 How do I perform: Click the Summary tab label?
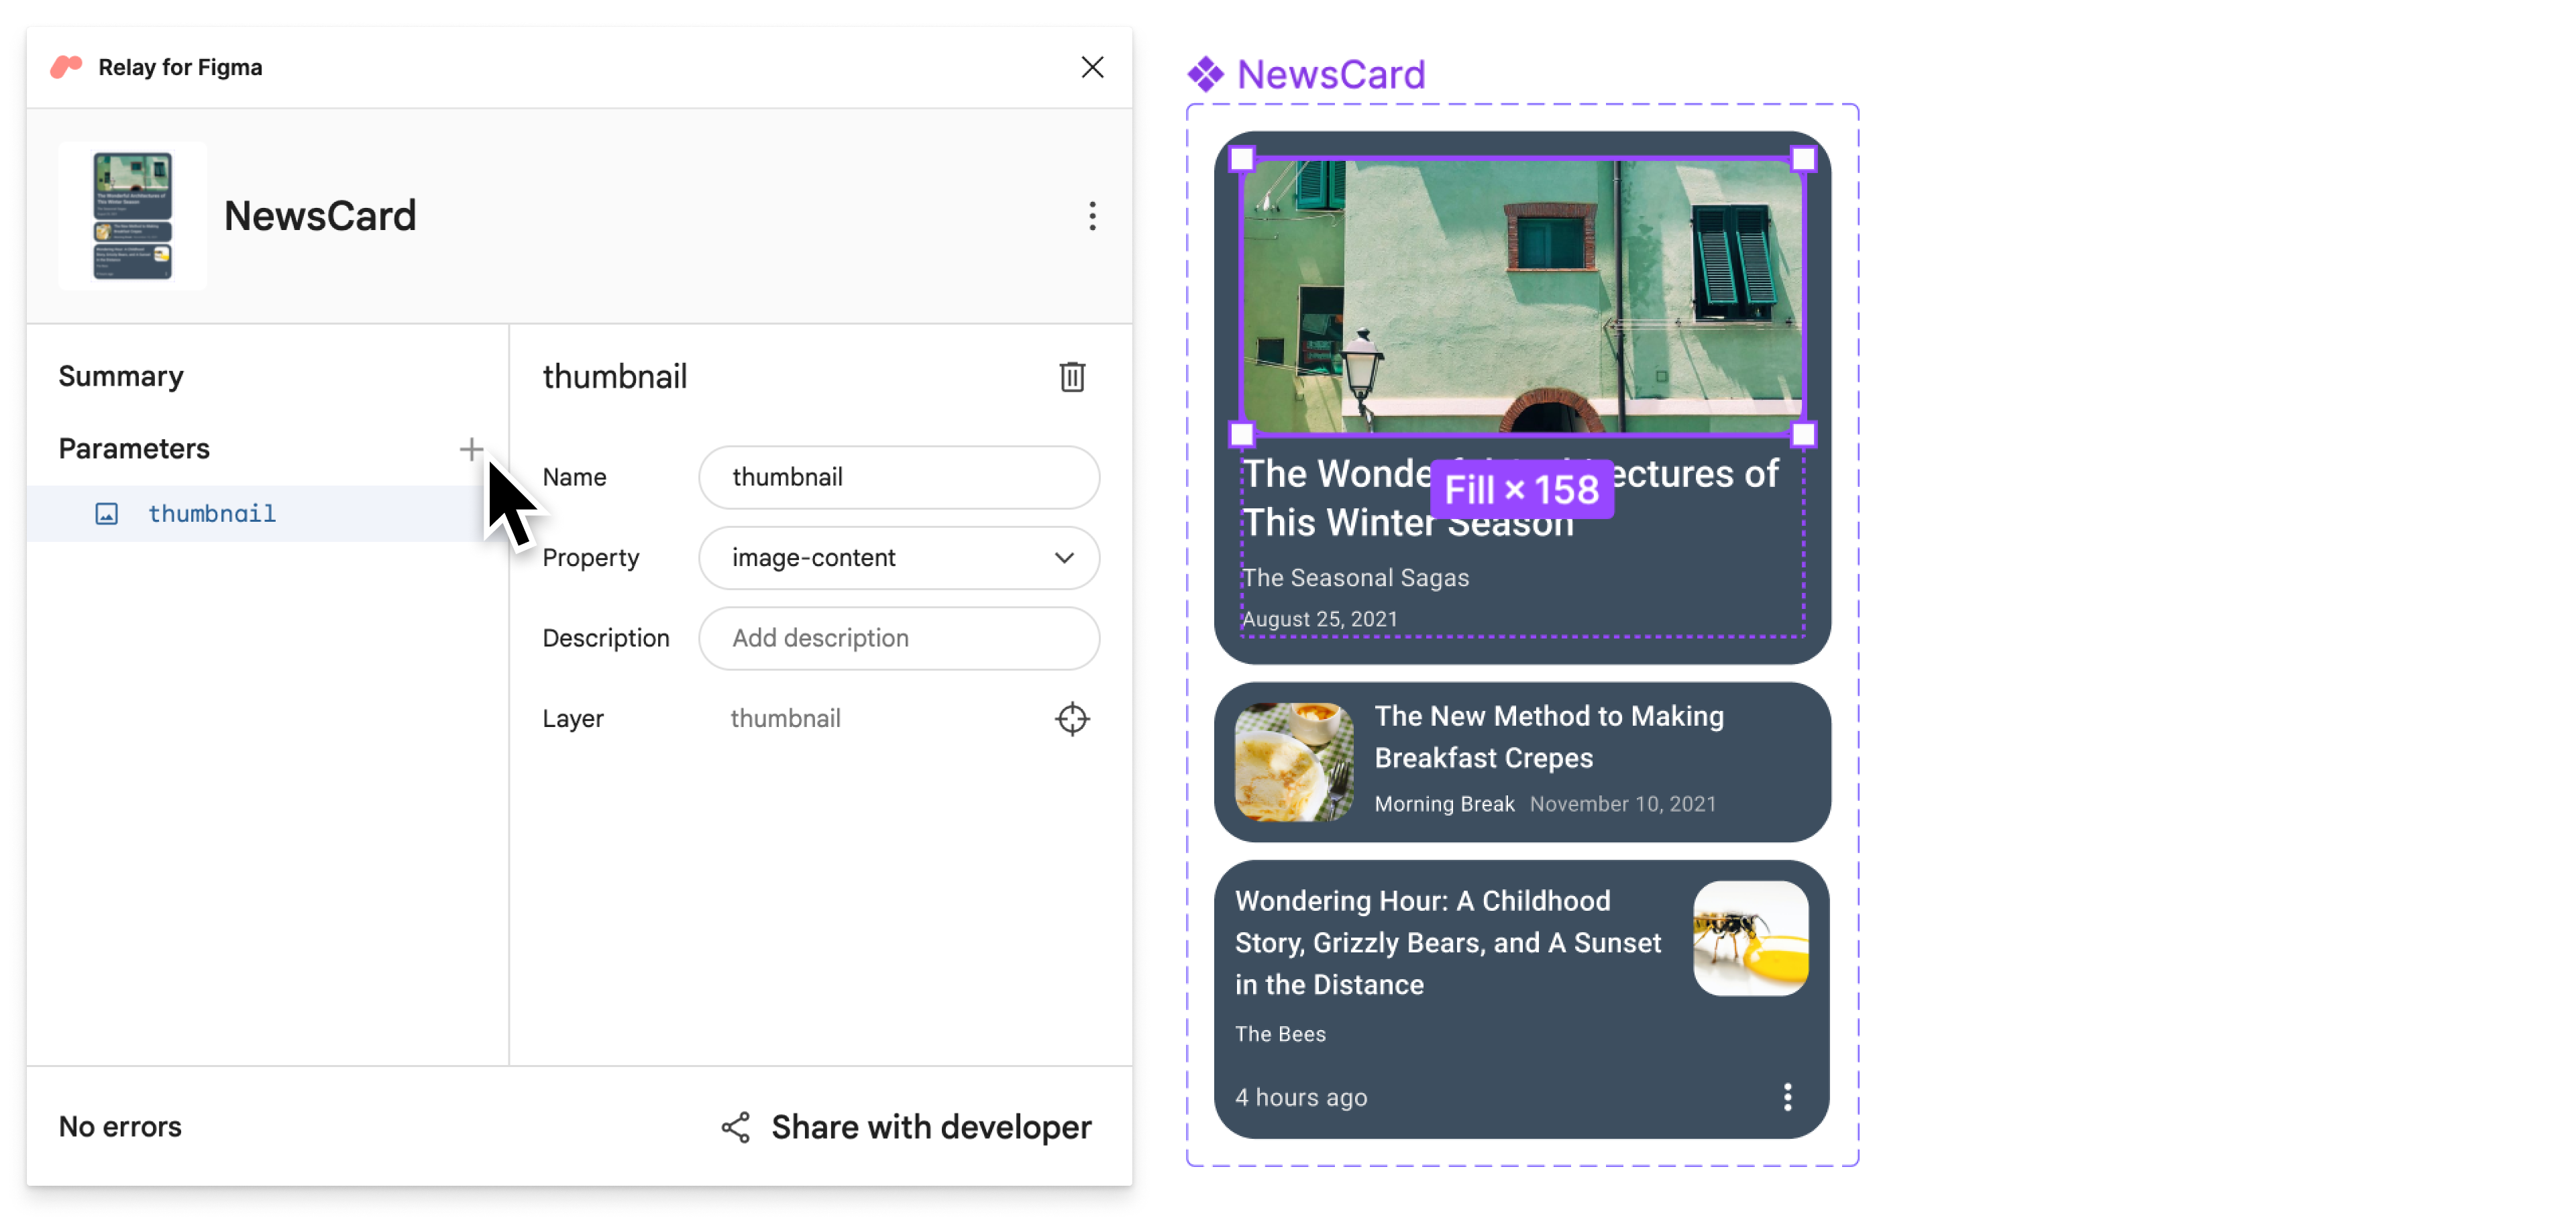pos(118,375)
